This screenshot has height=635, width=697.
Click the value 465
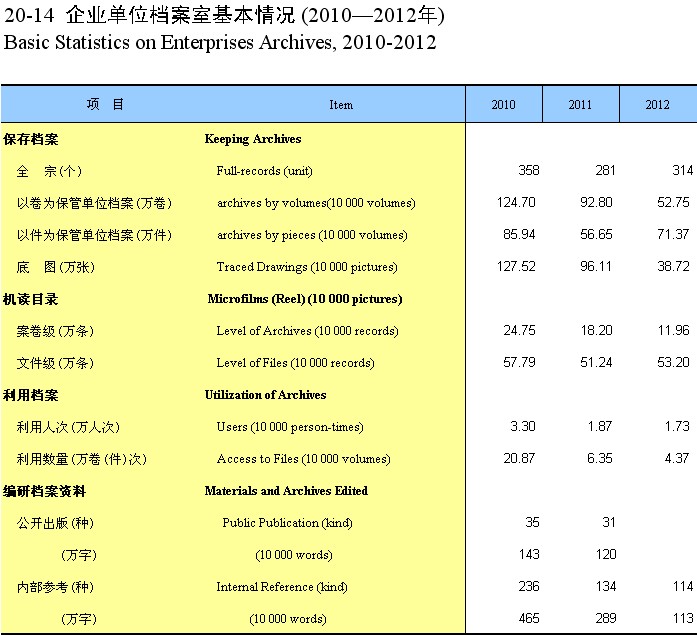(x=529, y=618)
